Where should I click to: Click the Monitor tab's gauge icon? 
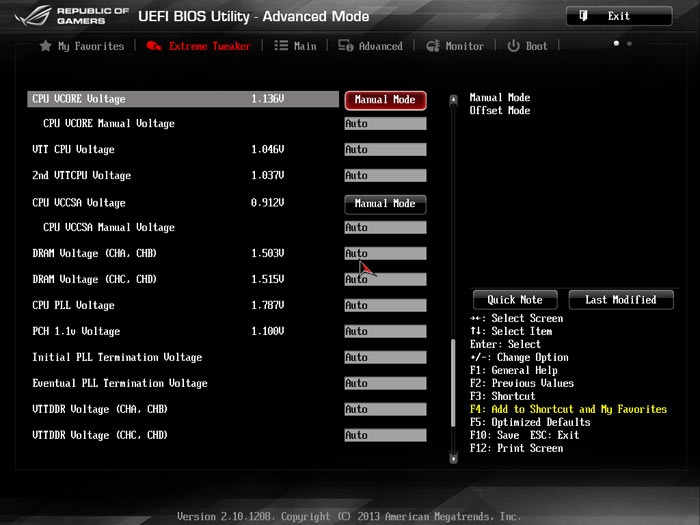click(433, 46)
